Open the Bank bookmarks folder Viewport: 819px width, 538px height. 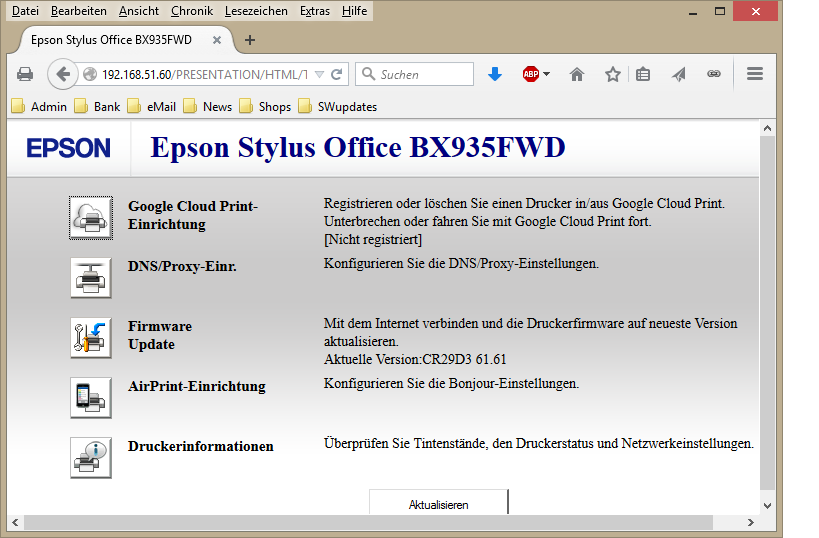tap(98, 107)
